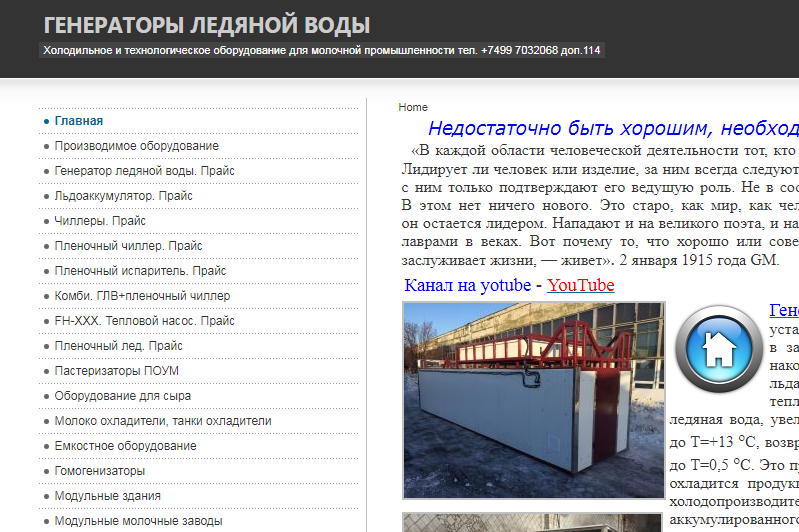The height and width of the screenshot is (532, 799).
Task: Open Пастеризаторы ПОУМ page
Action: coord(117,370)
